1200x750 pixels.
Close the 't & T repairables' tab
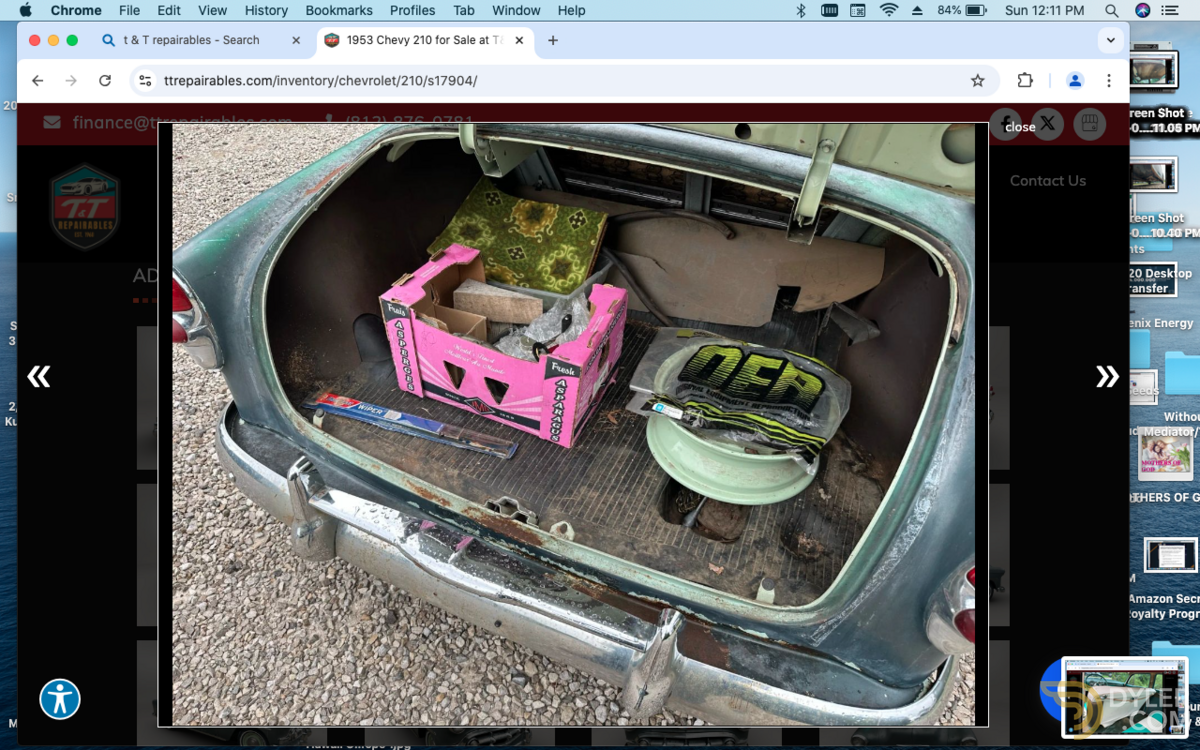(296, 40)
